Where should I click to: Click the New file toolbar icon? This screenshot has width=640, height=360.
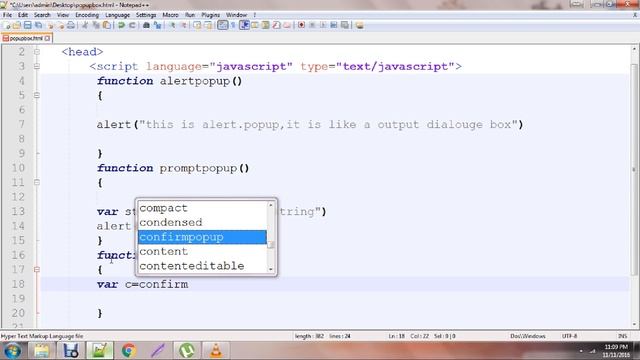click(x=6, y=25)
